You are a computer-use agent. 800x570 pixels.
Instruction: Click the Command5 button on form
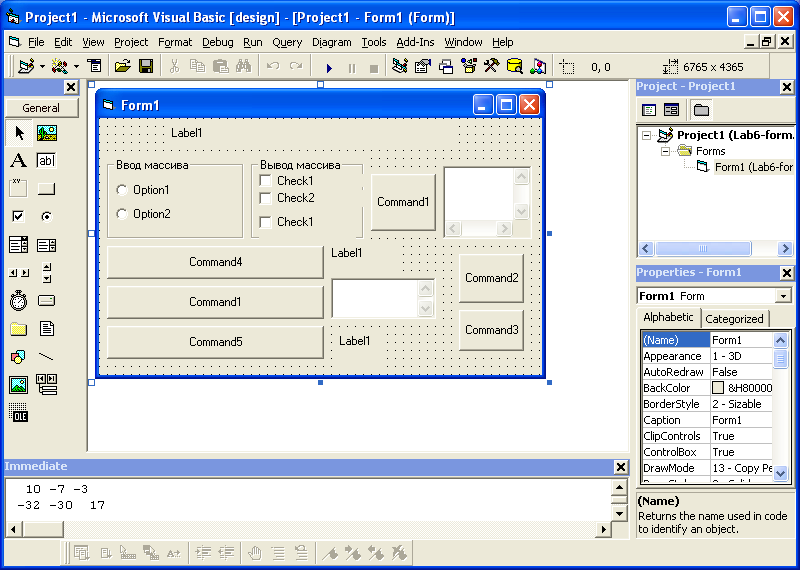click(215, 342)
